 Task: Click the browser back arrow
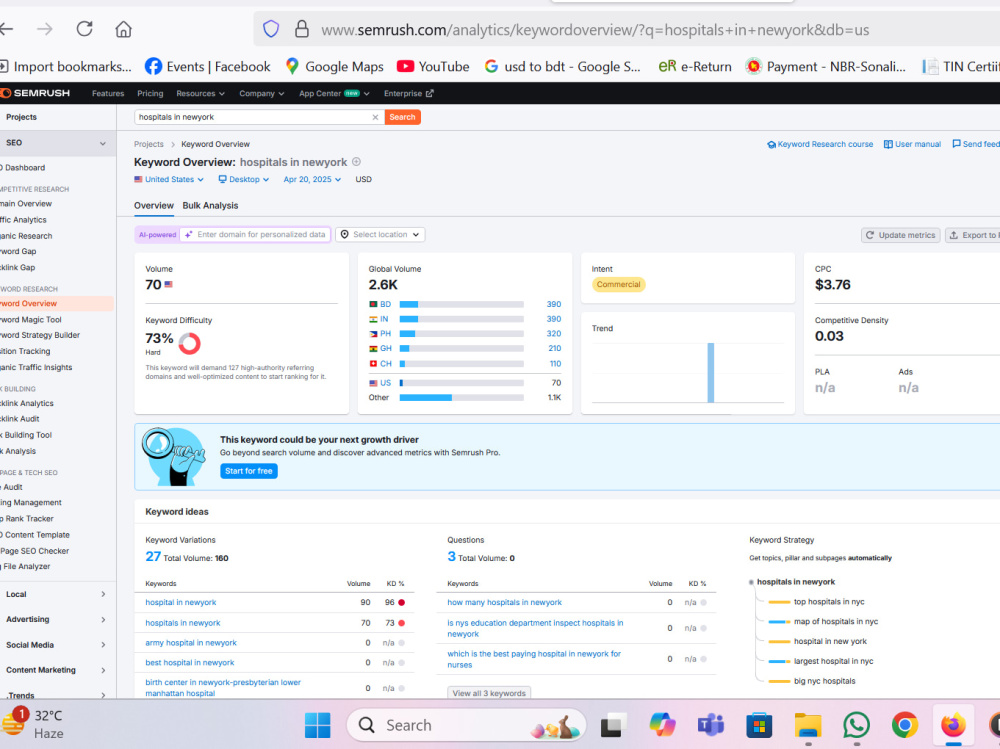tap(6, 29)
